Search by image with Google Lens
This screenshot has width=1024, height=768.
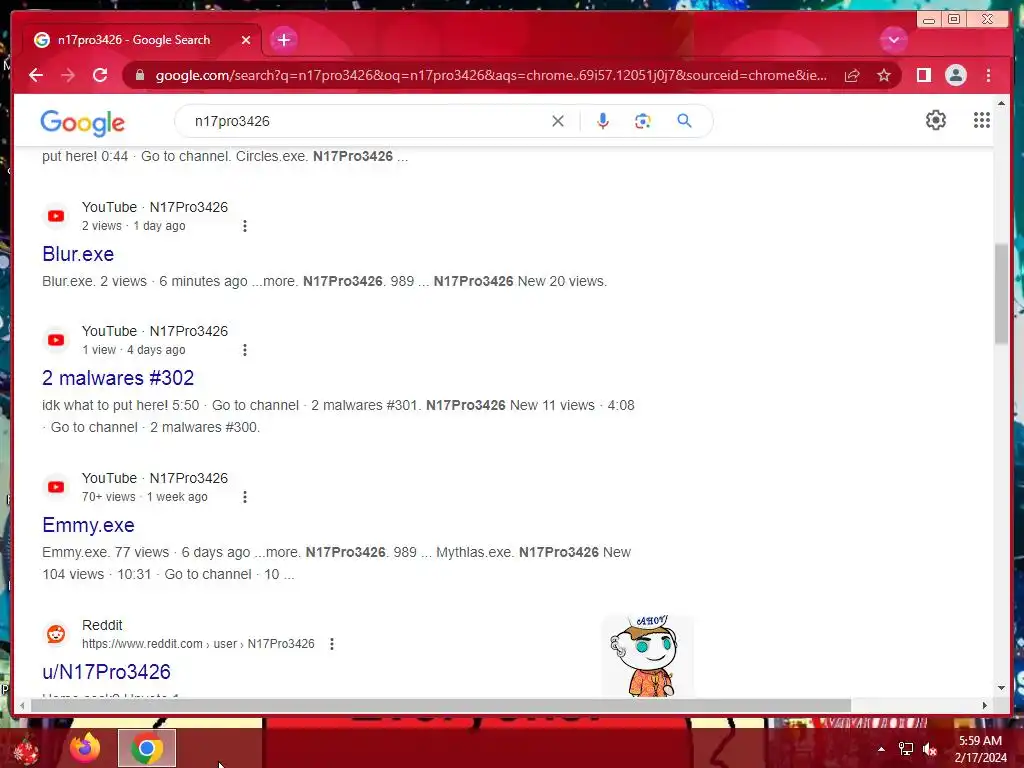point(643,121)
